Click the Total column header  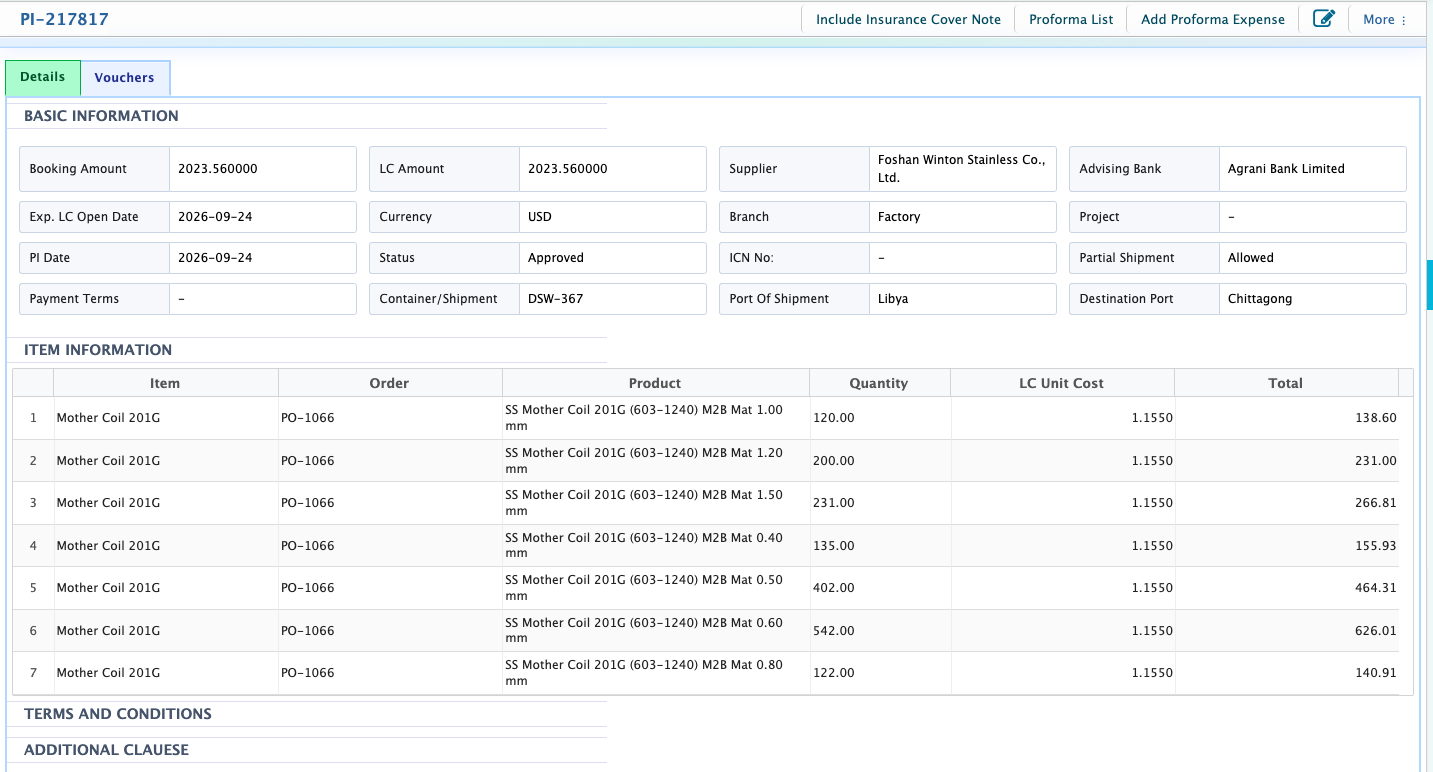pos(1286,383)
